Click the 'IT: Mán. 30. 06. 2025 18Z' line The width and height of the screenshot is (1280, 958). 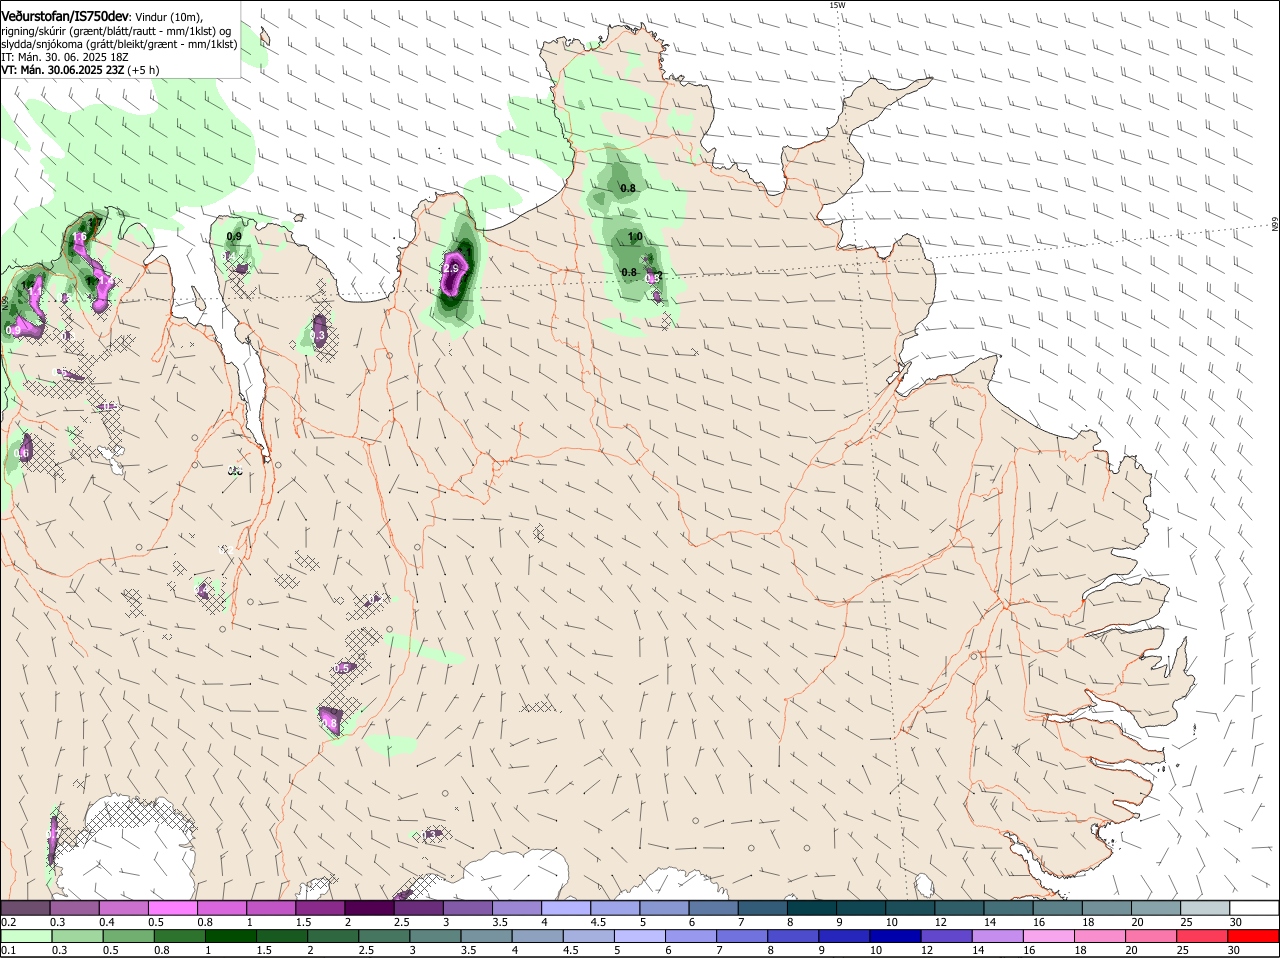point(64,57)
